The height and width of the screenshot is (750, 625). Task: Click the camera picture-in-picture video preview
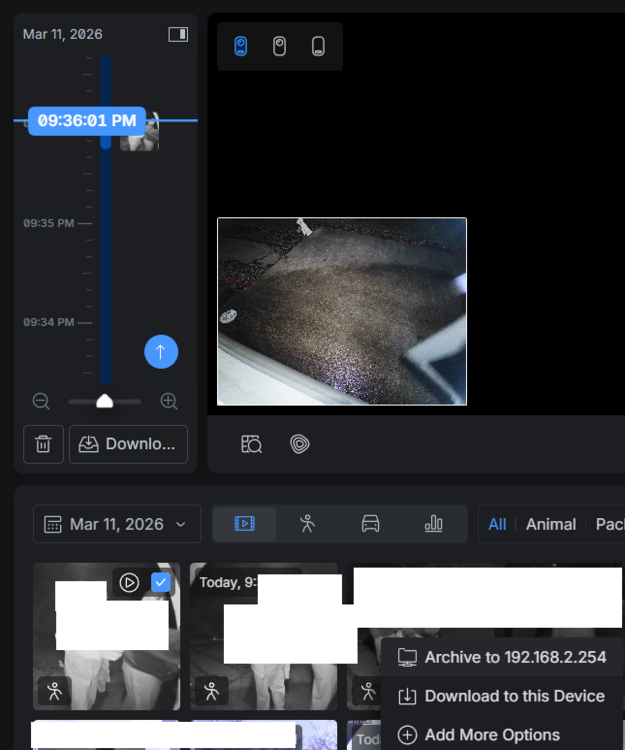click(342, 311)
